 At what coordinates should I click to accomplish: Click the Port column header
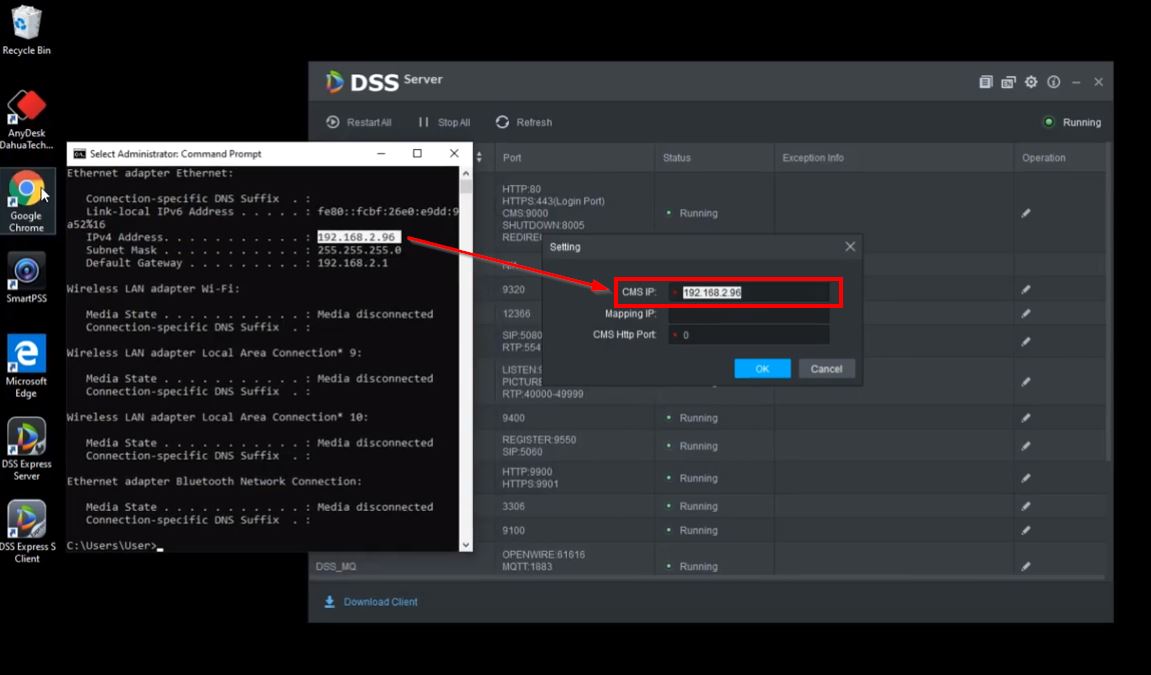[512, 158]
